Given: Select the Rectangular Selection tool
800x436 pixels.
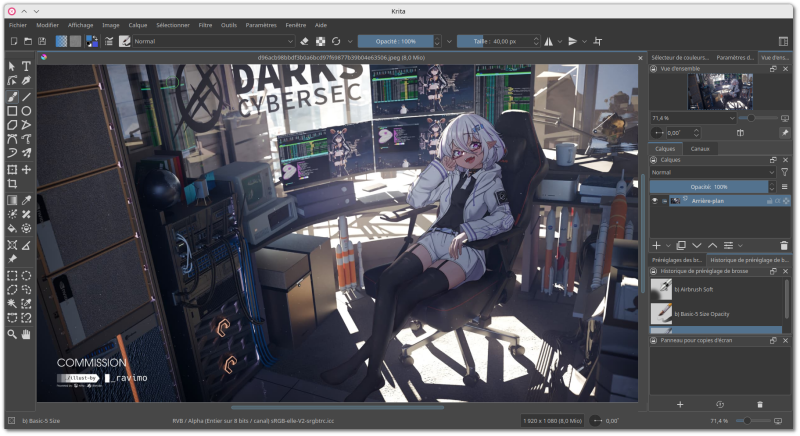Looking at the screenshot, I should point(12,276).
